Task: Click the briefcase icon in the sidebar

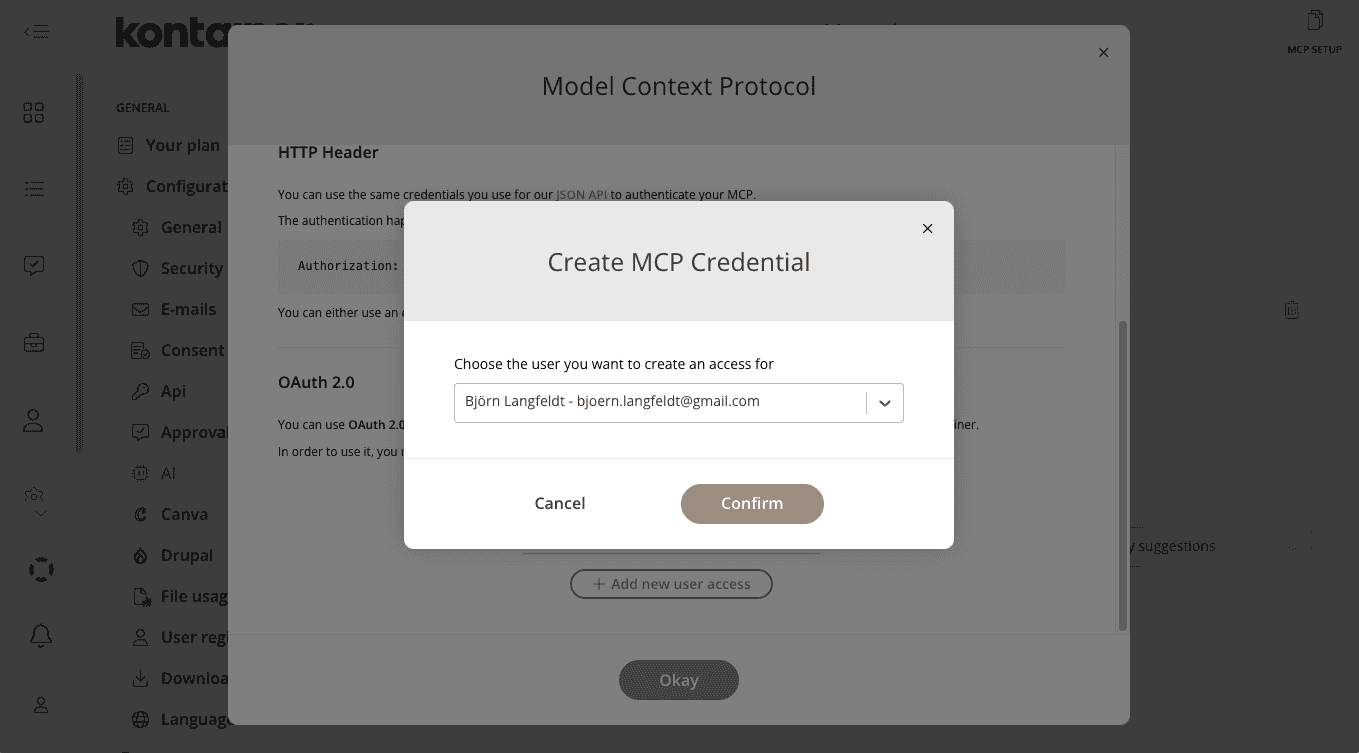Action: (33, 341)
